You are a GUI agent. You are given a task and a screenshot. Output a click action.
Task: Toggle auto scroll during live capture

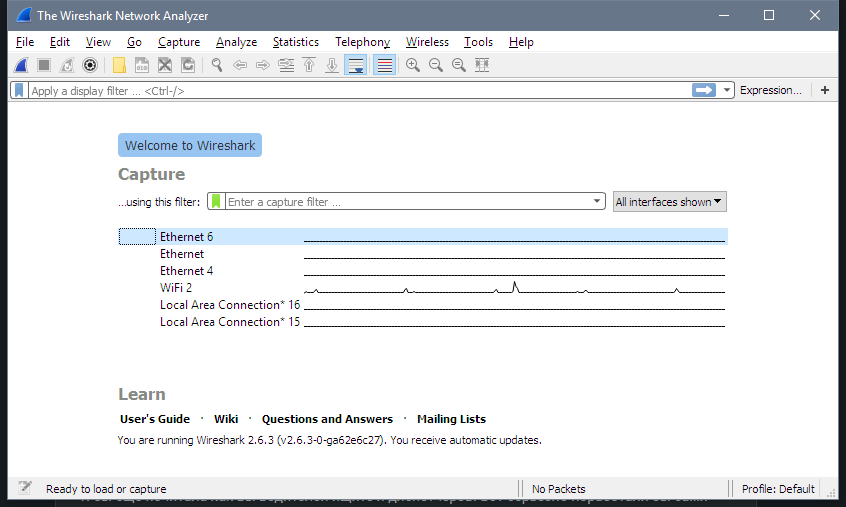click(x=356, y=65)
